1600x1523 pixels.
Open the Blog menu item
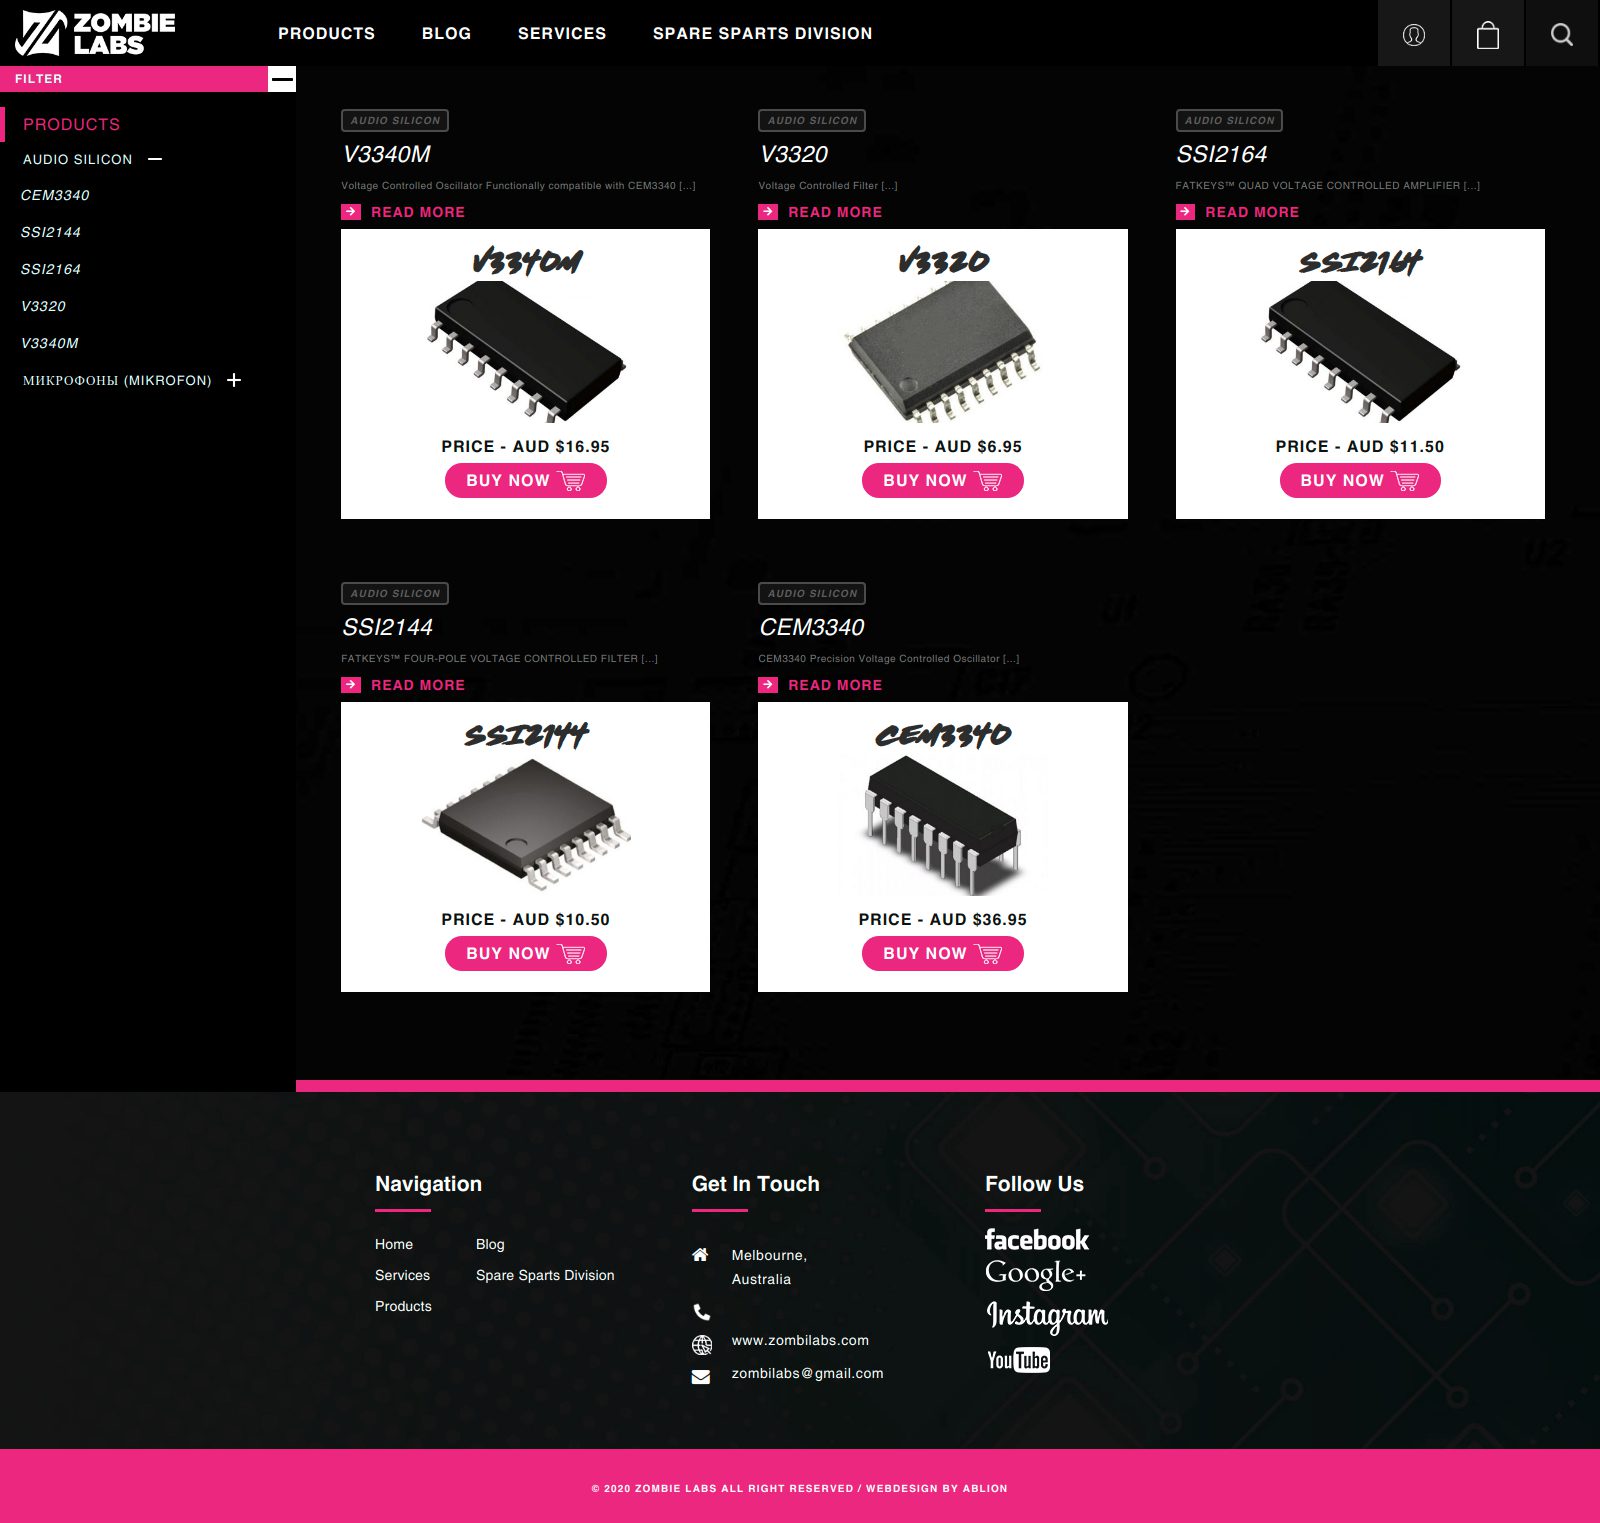(446, 33)
